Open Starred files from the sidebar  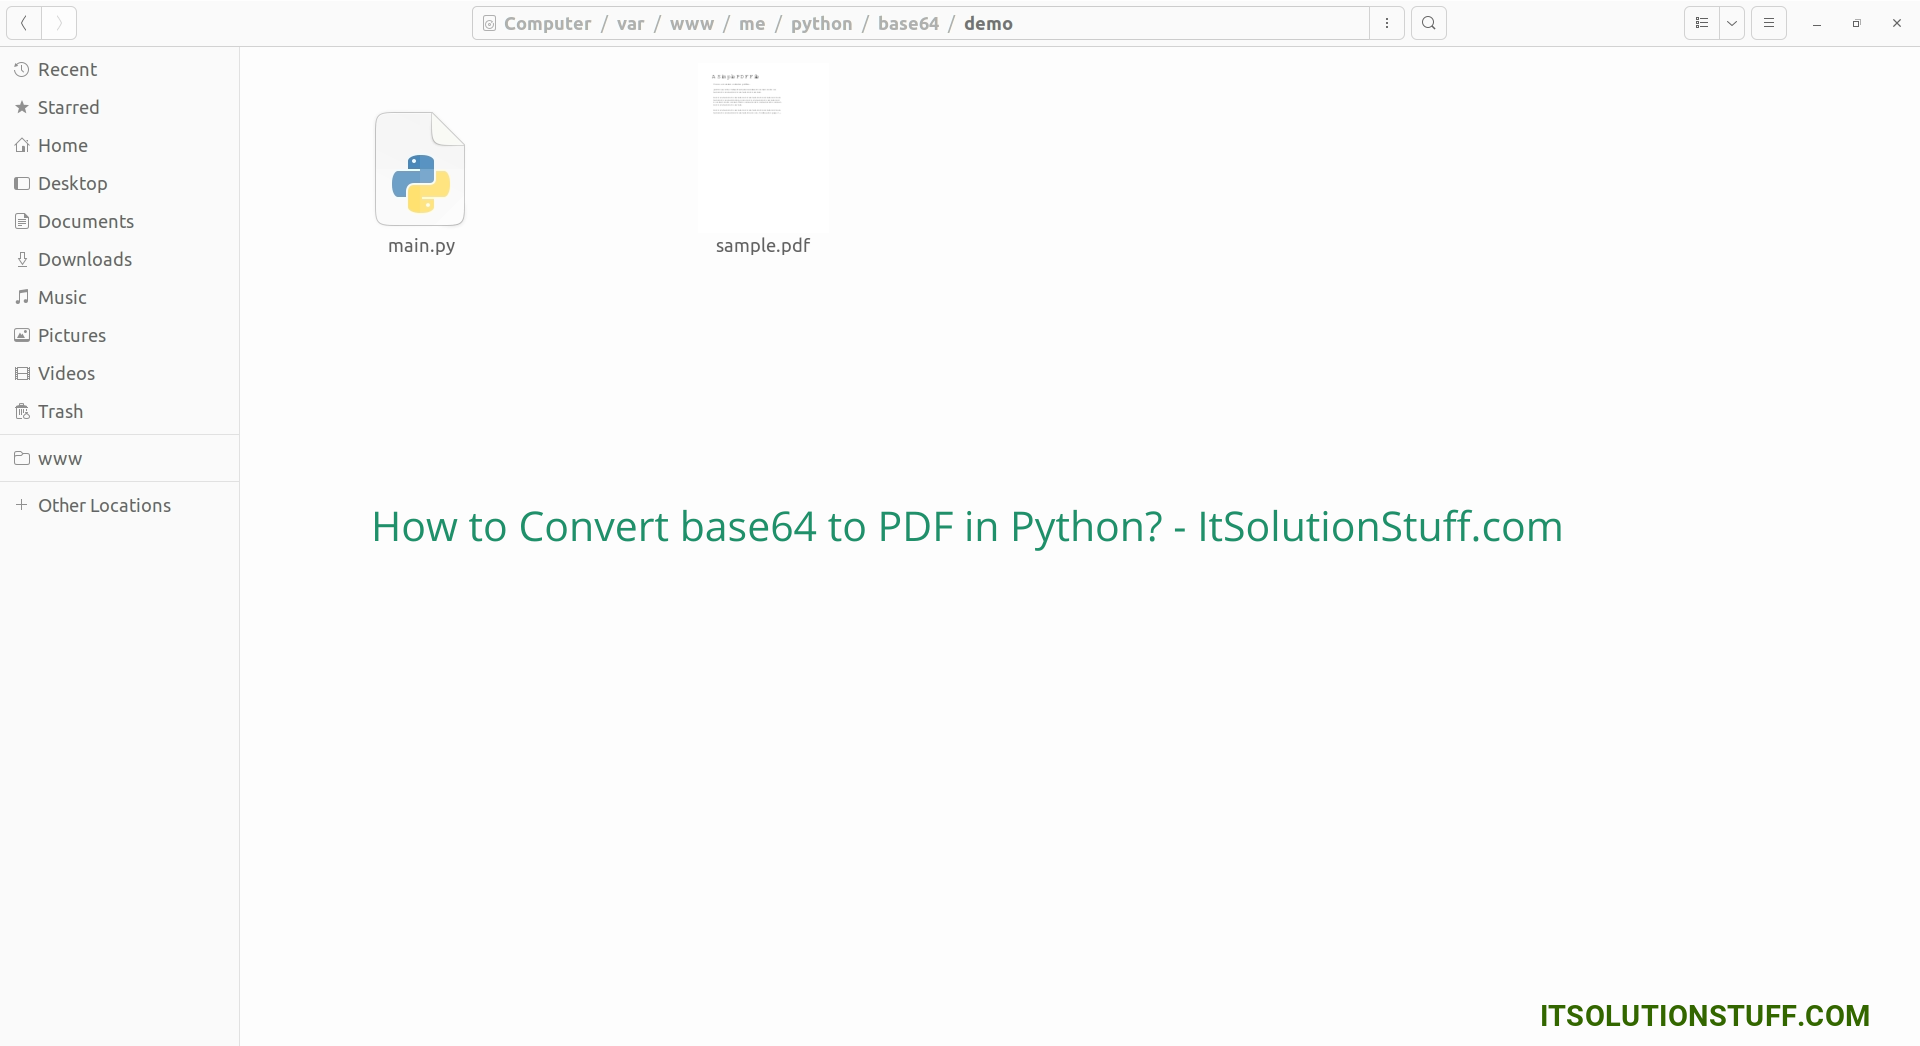pos(68,107)
